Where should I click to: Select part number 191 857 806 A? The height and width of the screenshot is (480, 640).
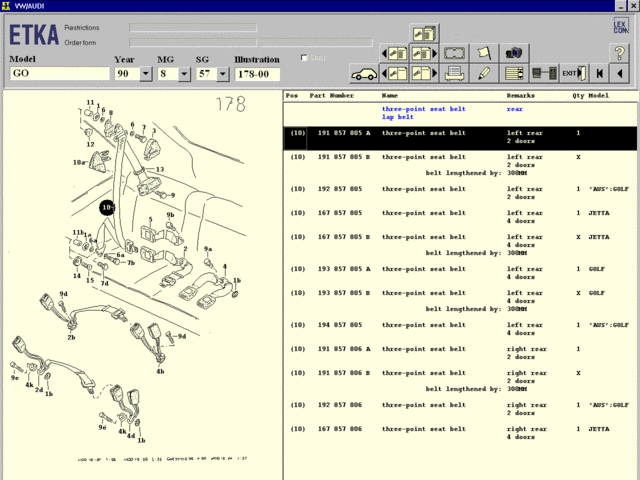(x=344, y=349)
